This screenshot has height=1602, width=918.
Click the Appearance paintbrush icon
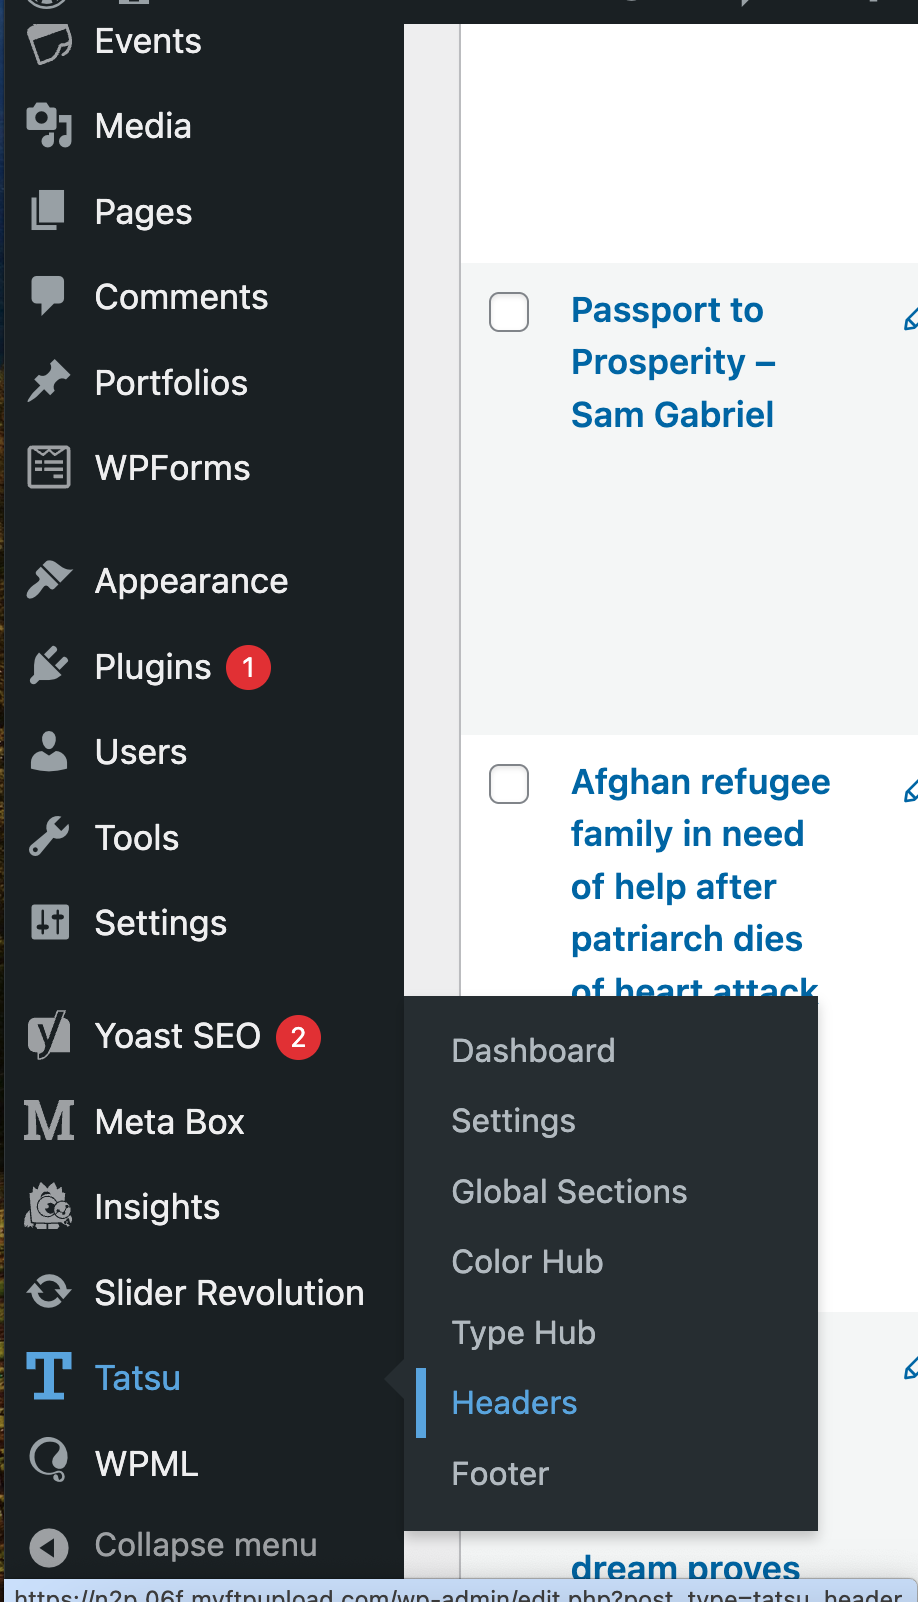49,580
